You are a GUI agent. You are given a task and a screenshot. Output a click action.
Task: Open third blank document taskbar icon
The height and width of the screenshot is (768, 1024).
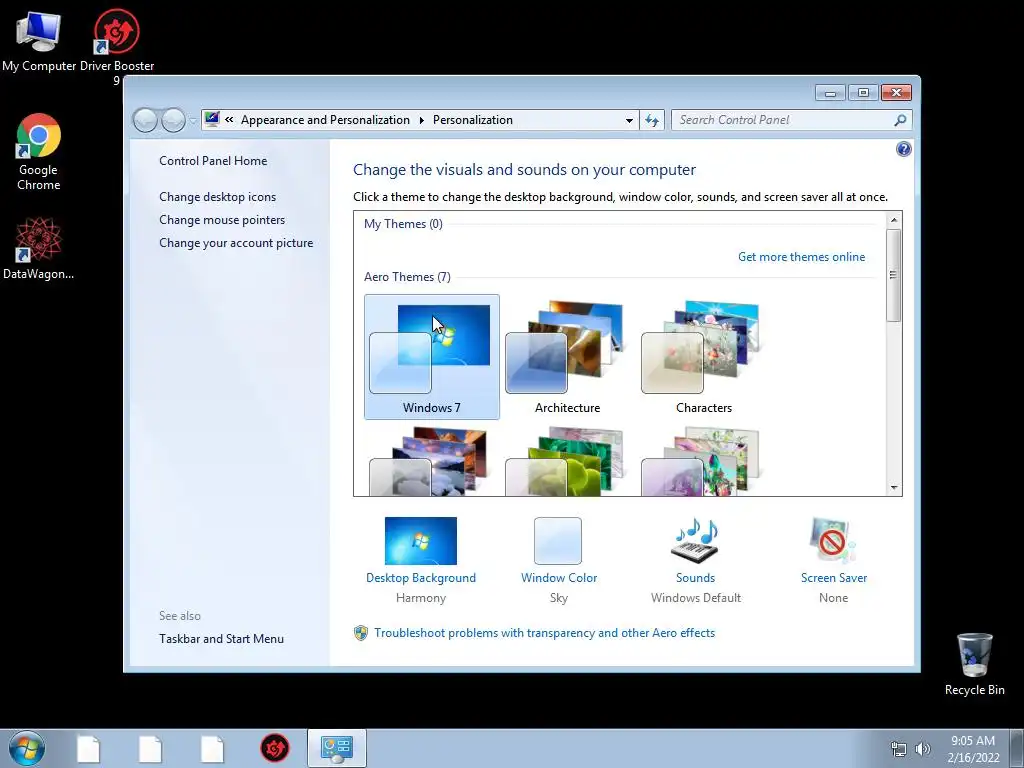(212, 749)
